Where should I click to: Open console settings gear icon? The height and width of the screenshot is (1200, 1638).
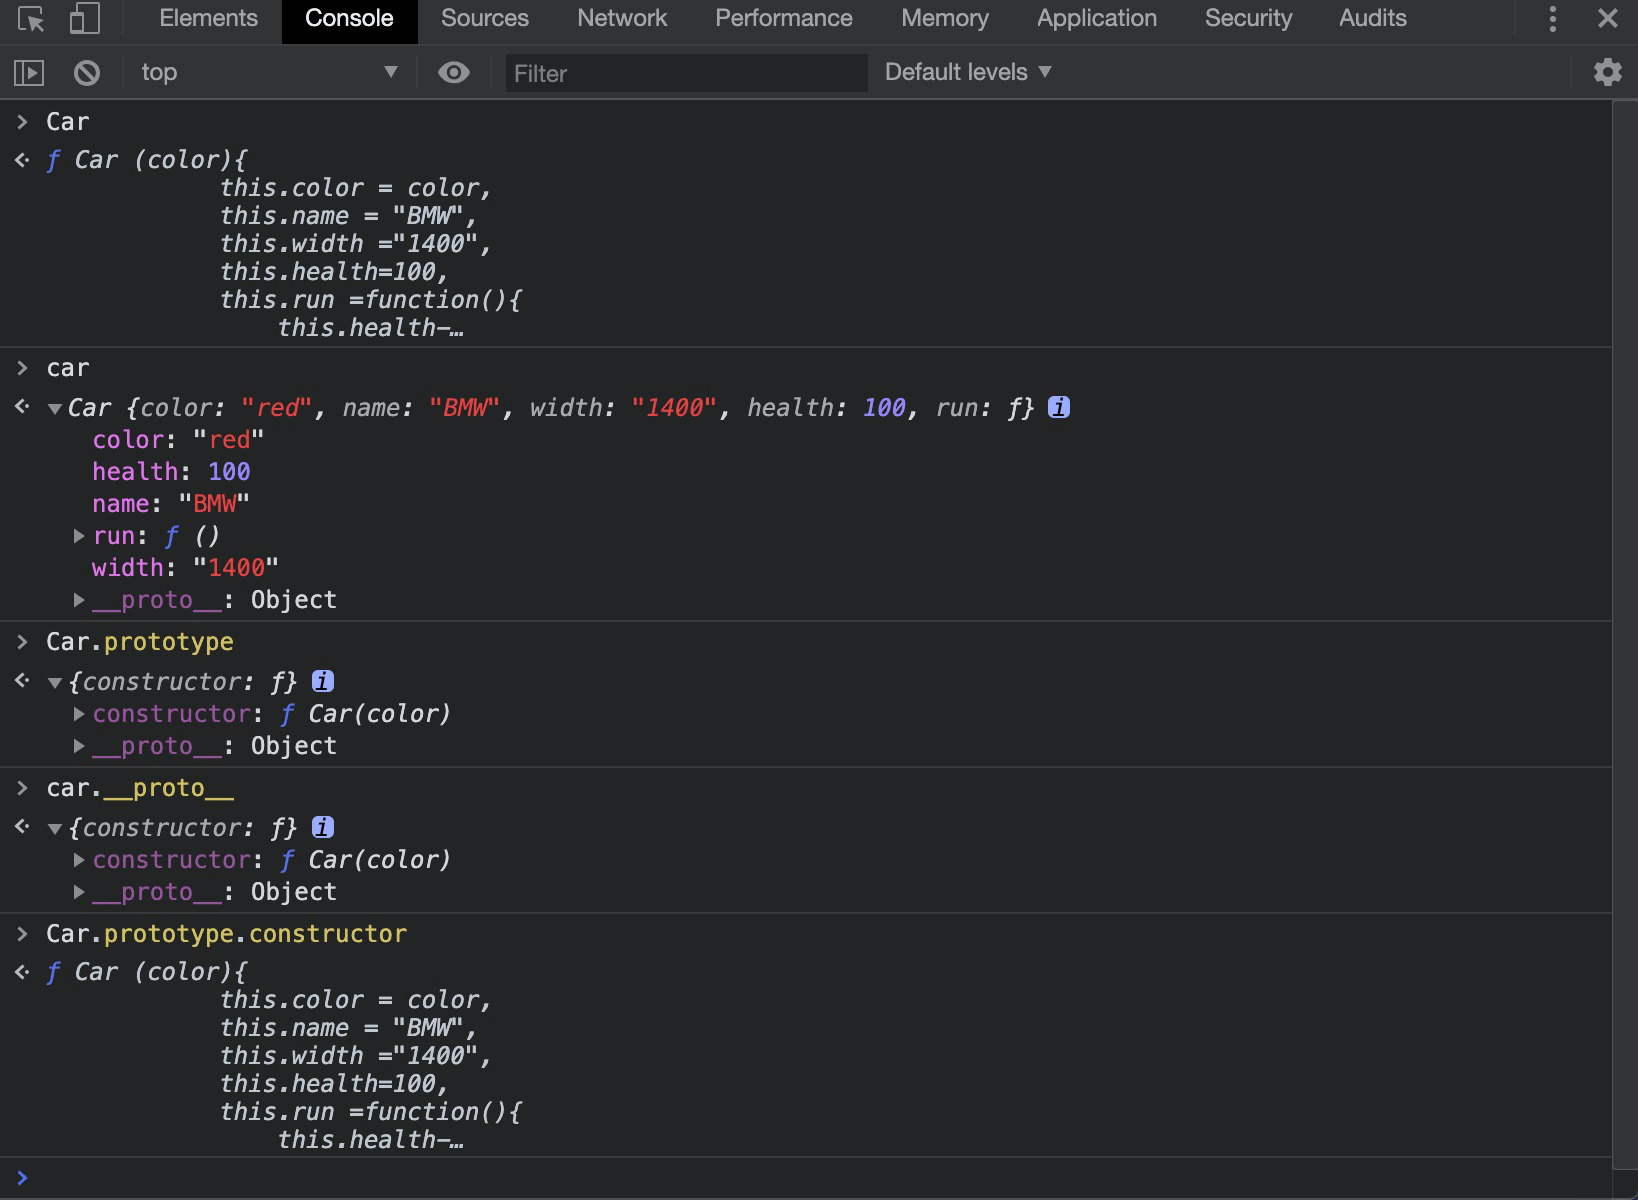click(x=1607, y=72)
